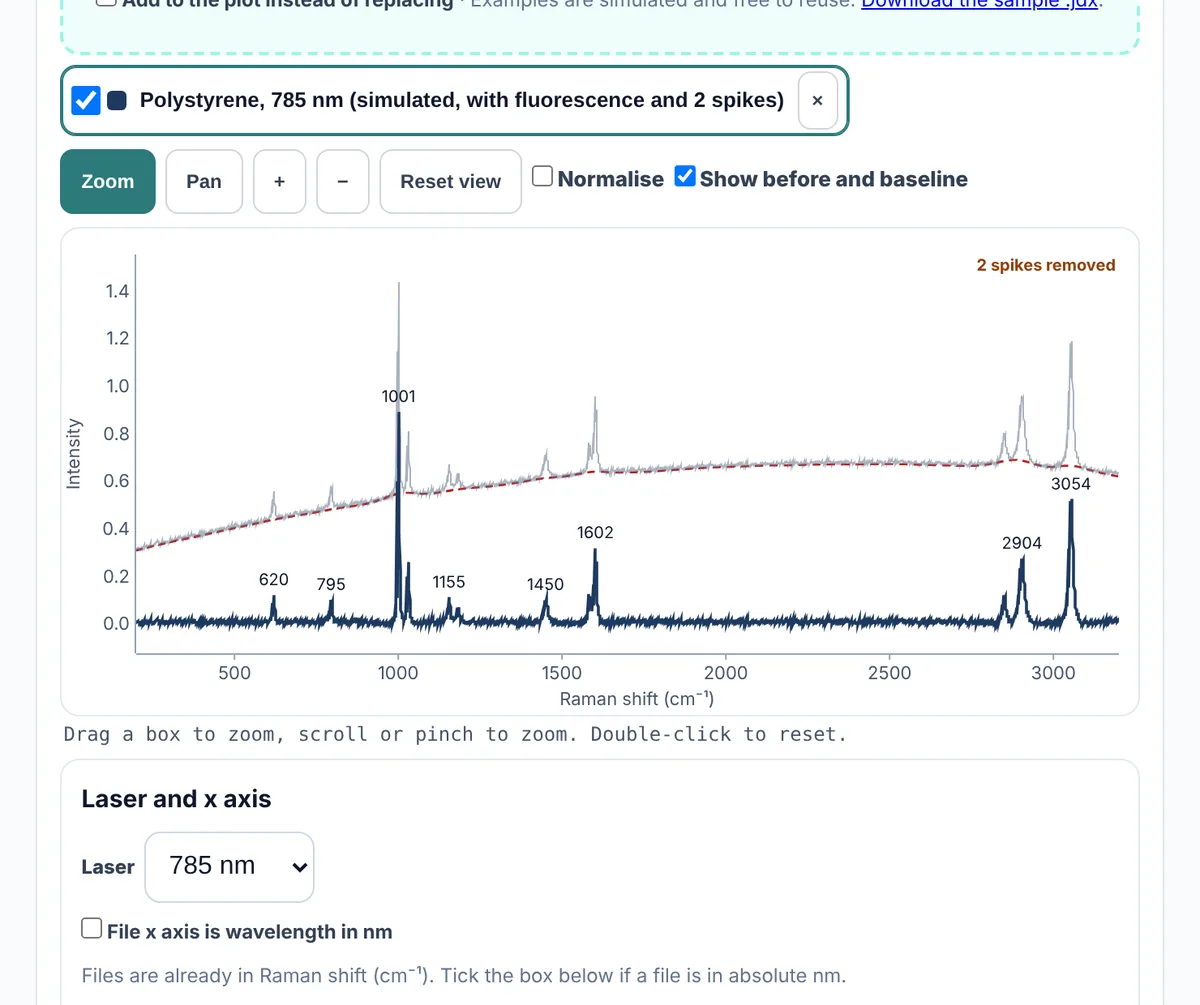Untick Show before and baseline
The height and width of the screenshot is (1005, 1200).
[x=686, y=177]
